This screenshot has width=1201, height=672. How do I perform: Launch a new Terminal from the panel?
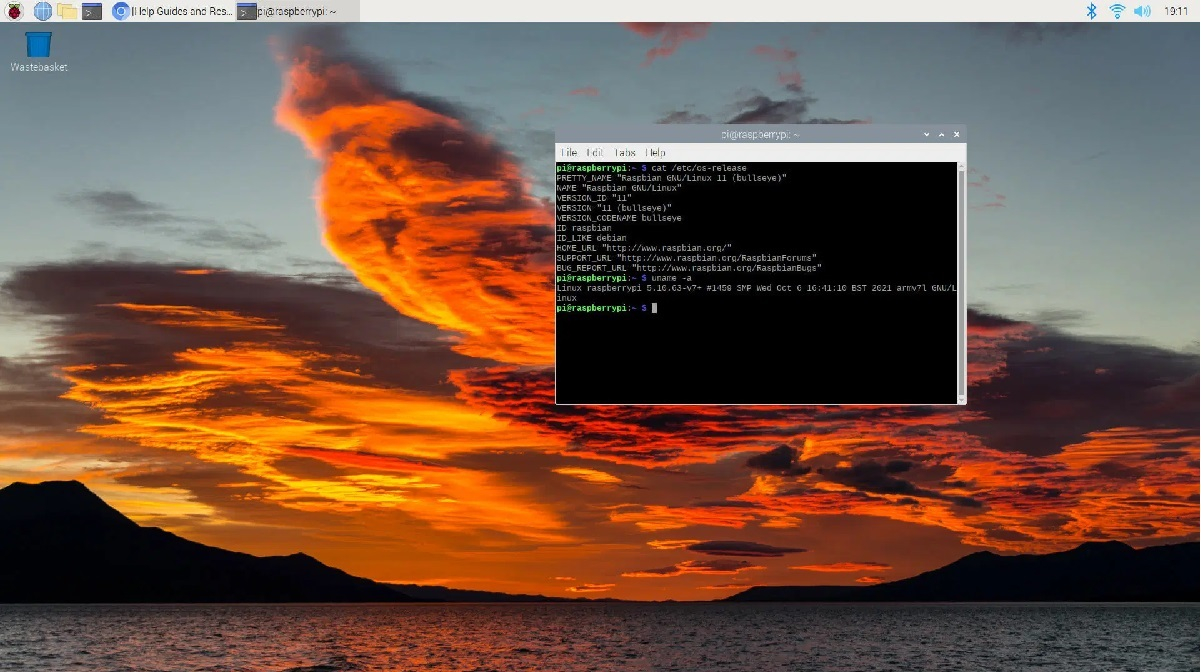coord(92,11)
